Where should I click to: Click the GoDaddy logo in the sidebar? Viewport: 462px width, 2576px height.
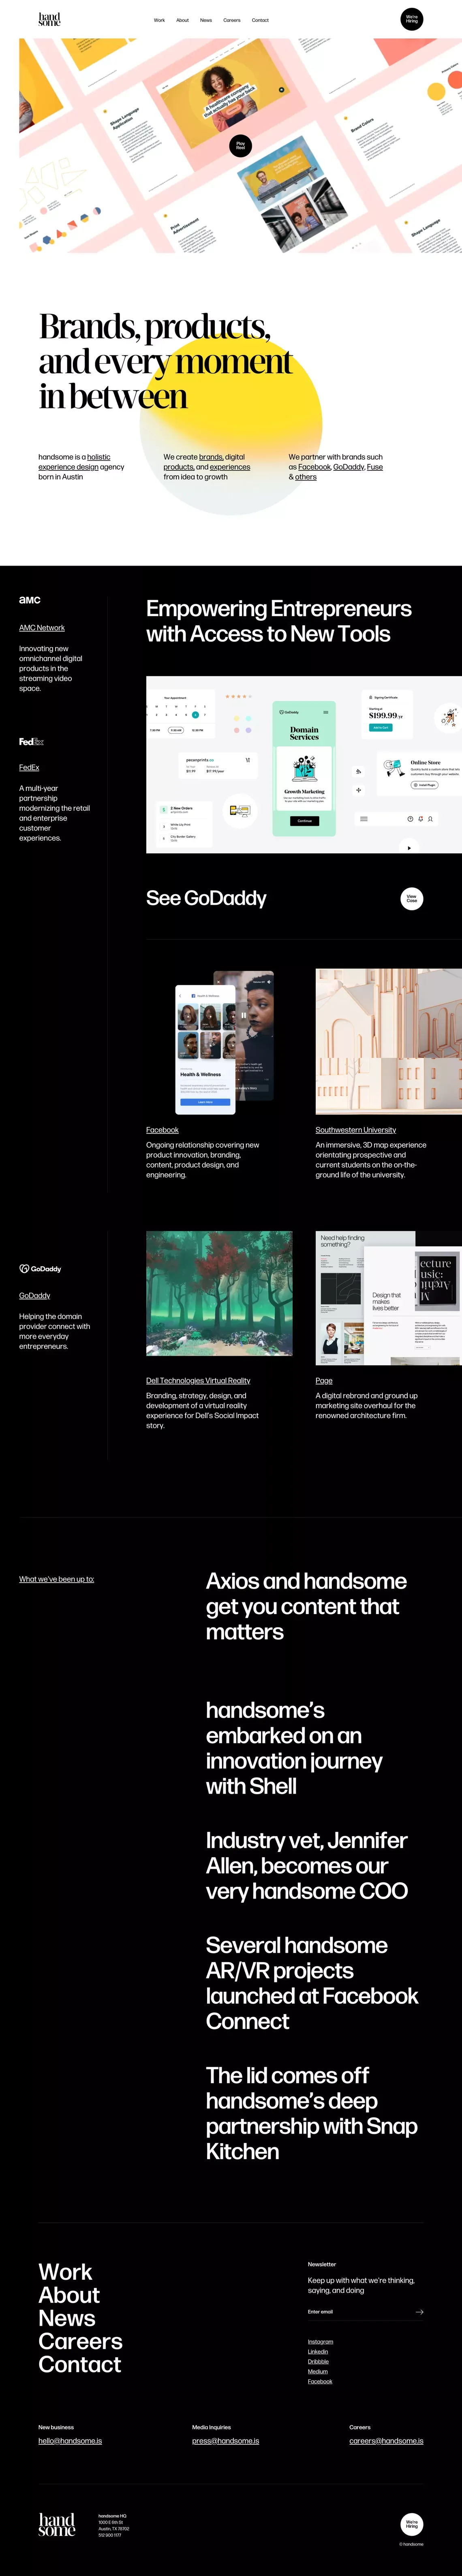click(x=40, y=1268)
